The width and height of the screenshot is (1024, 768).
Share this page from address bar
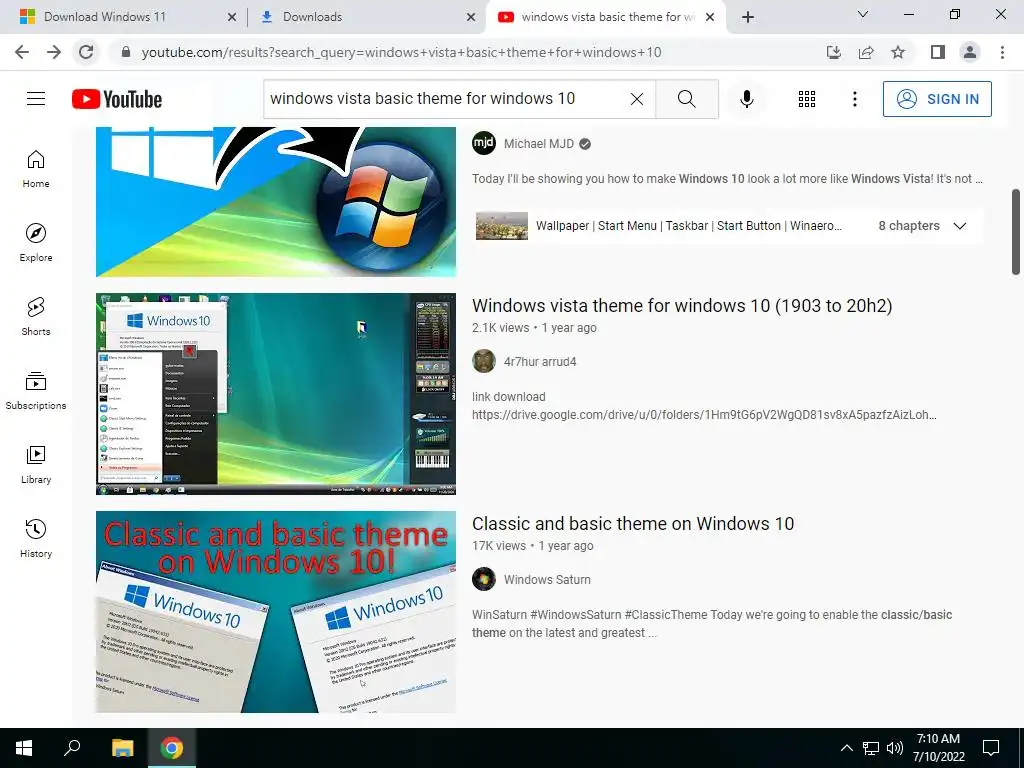click(x=866, y=52)
